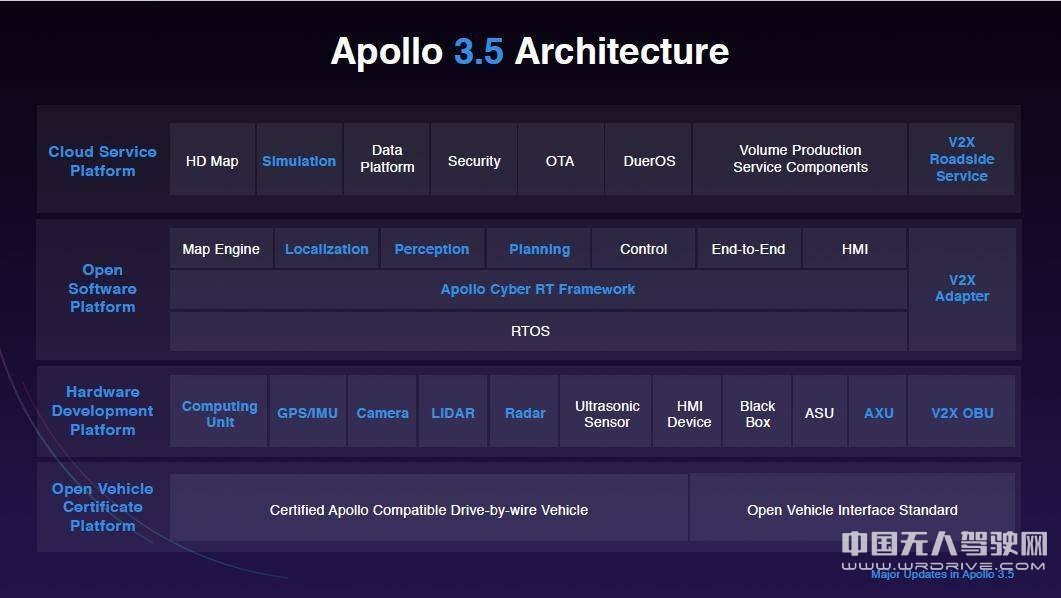The image size is (1061, 598).
Task: Click the Security module icon
Action: tap(473, 160)
